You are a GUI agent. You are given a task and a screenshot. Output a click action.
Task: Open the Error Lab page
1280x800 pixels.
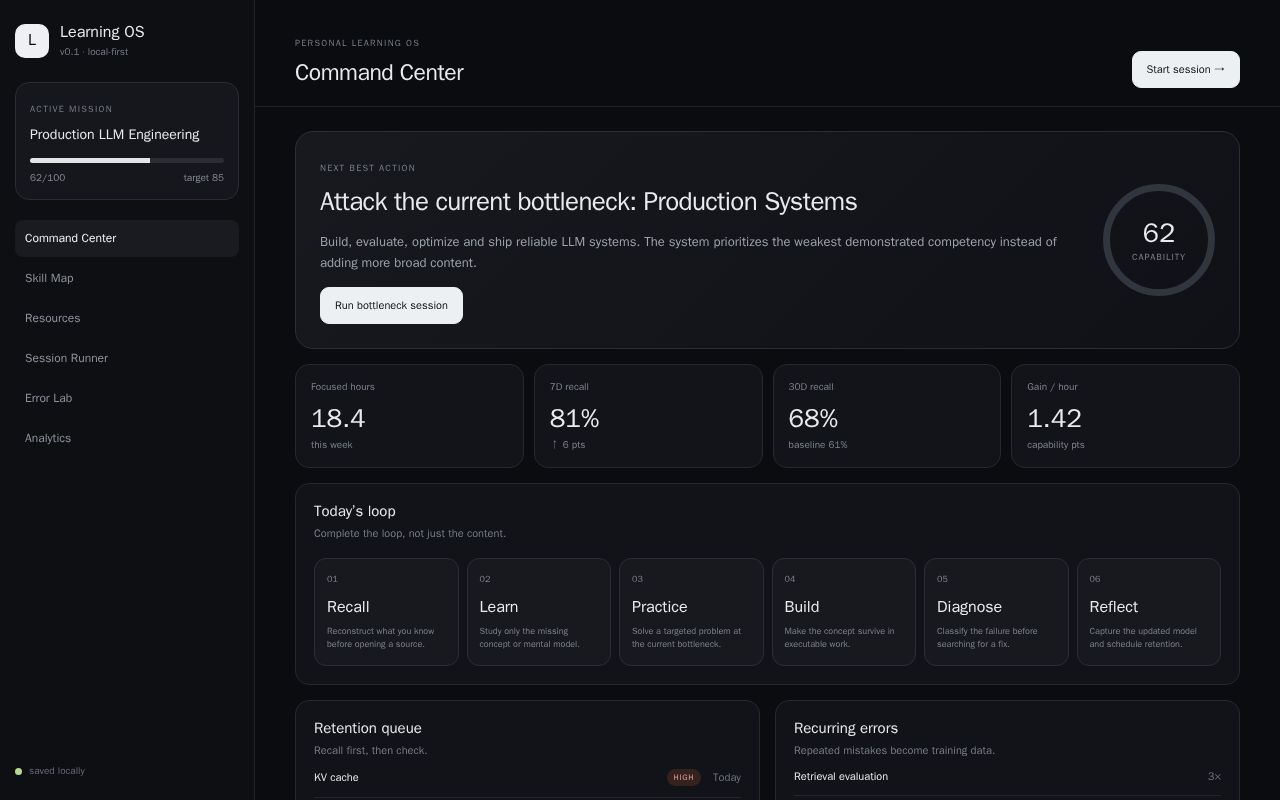click(127, 398)
